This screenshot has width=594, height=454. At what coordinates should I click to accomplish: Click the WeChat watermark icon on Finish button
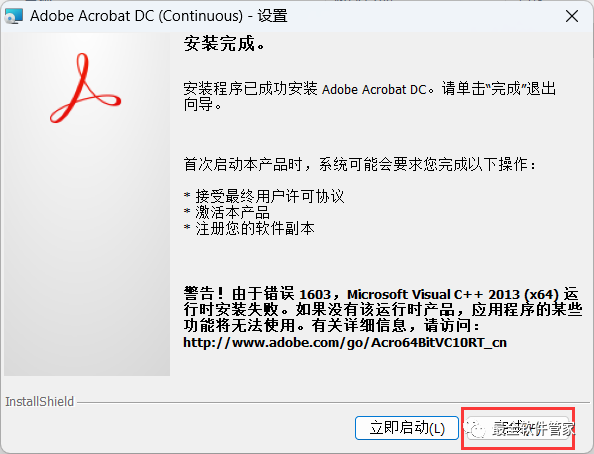tap(477, 429)
